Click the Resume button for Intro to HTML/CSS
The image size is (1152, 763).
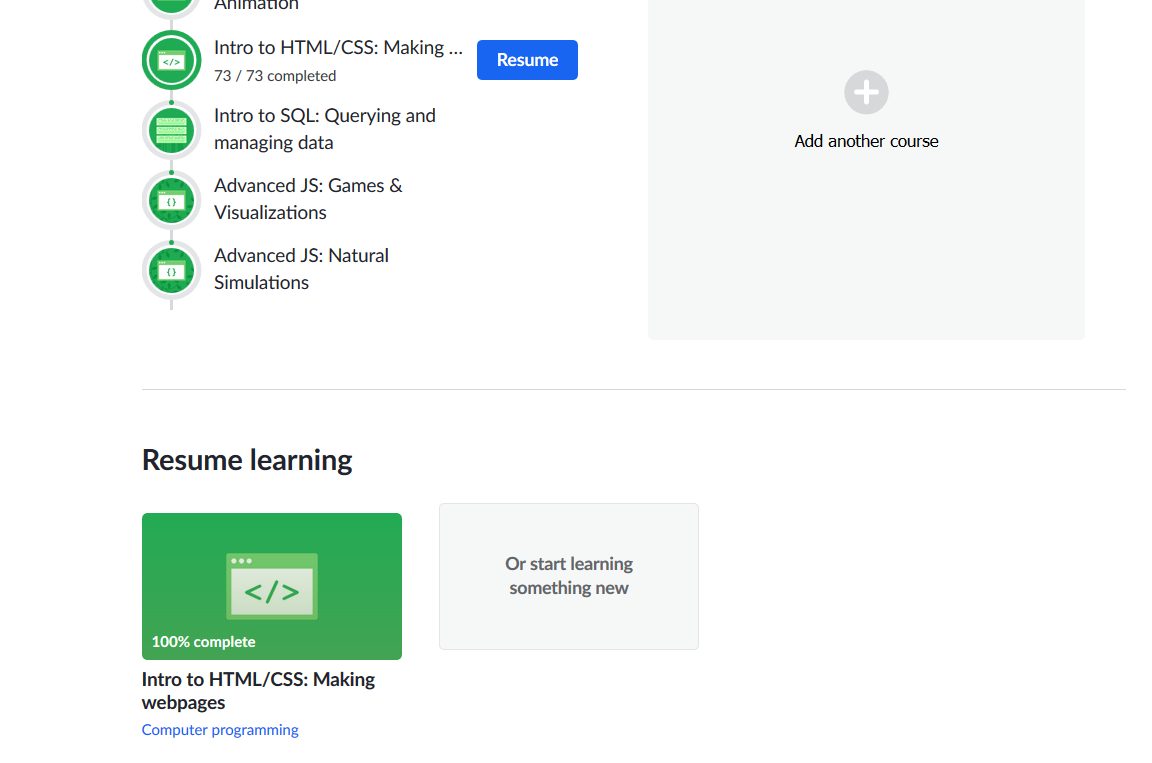click(x=527, y=60)
